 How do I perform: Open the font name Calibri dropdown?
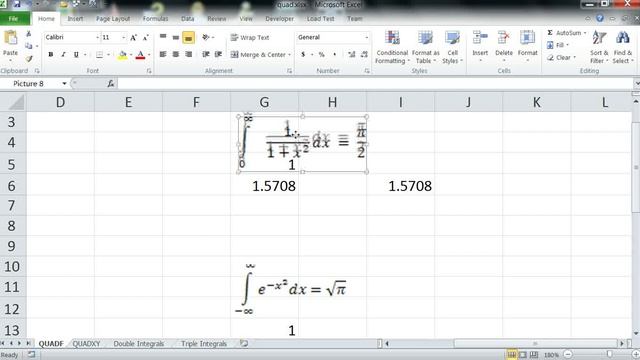coord(97,38)
